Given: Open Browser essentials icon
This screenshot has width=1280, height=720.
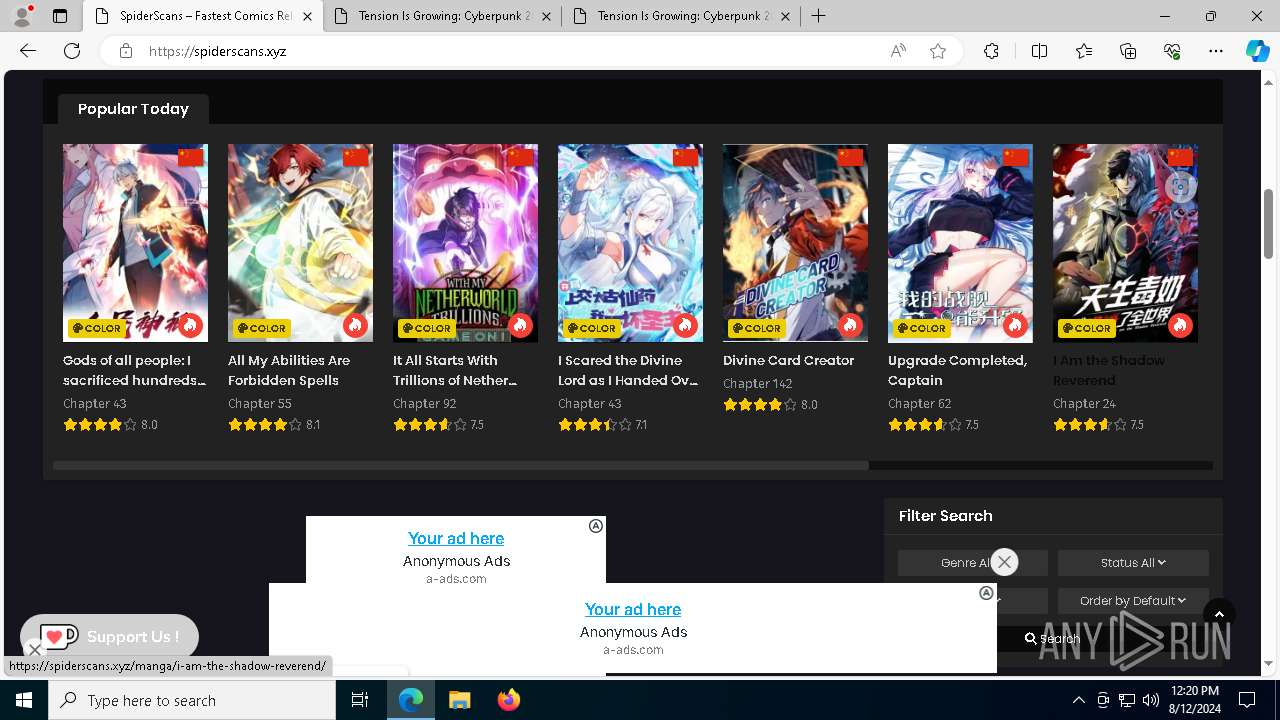Looking at the screenshot, I should pyautogui.click(x=1172, y=51).
